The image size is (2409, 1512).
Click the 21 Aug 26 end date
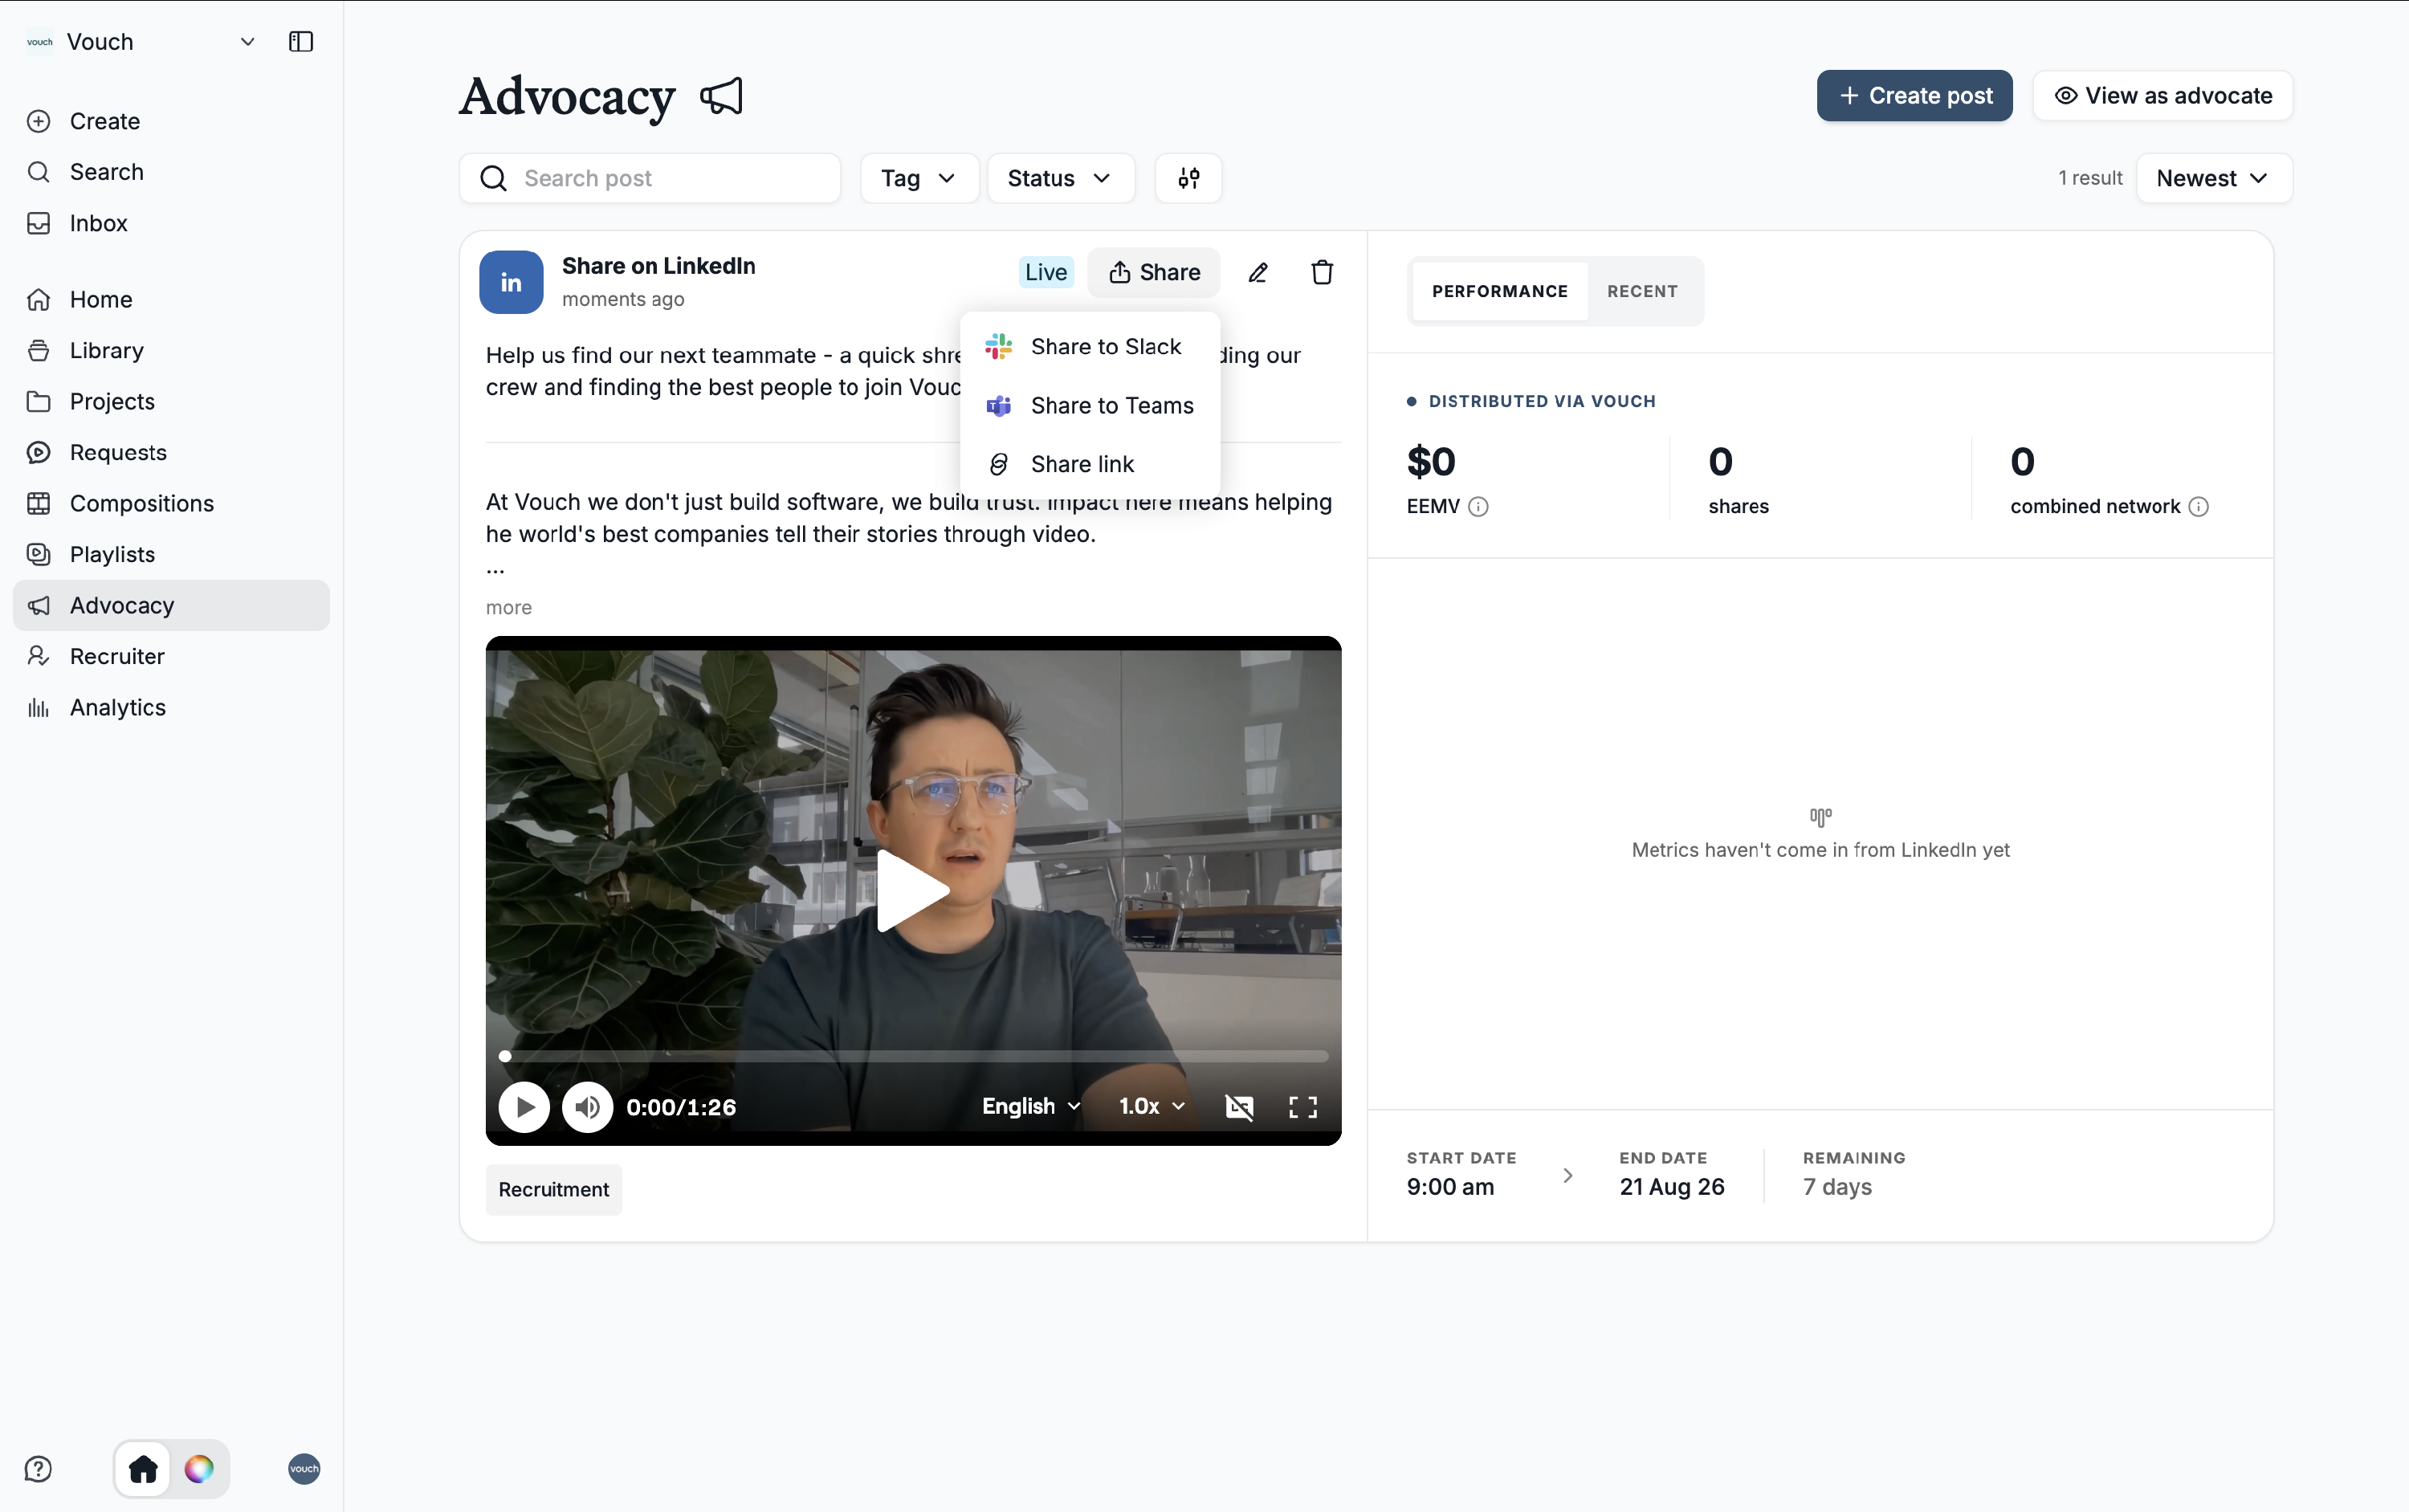click(1671, 1187)
